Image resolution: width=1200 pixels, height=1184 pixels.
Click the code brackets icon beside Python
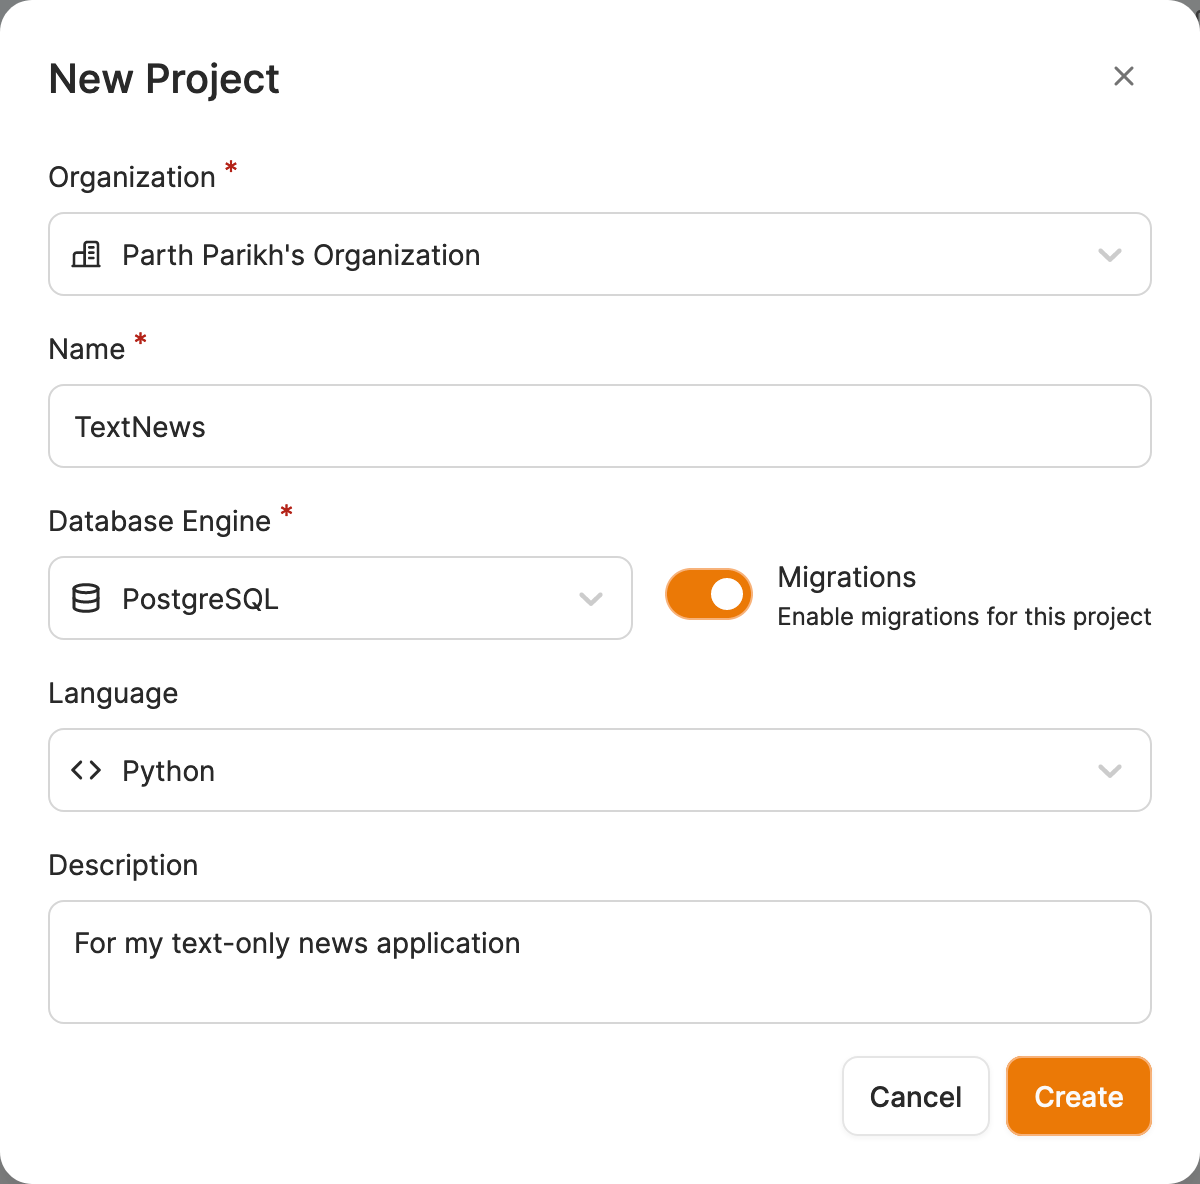tap(87, 771)
